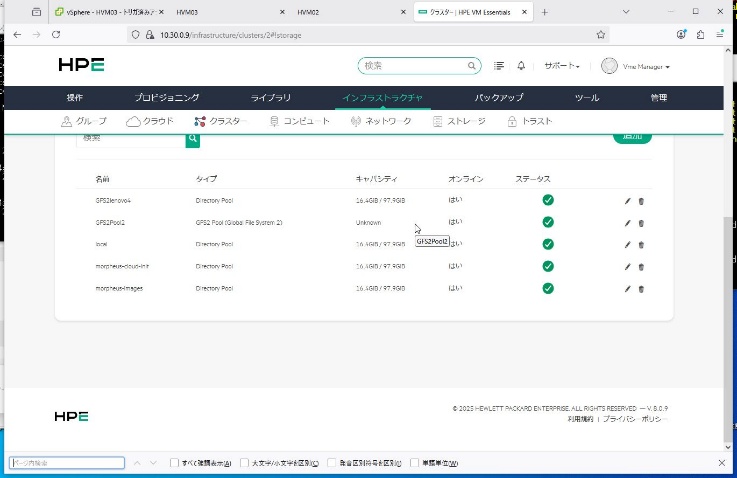
Task: Click the trash icon for GFS2Pool2
Action: (641, 222)
